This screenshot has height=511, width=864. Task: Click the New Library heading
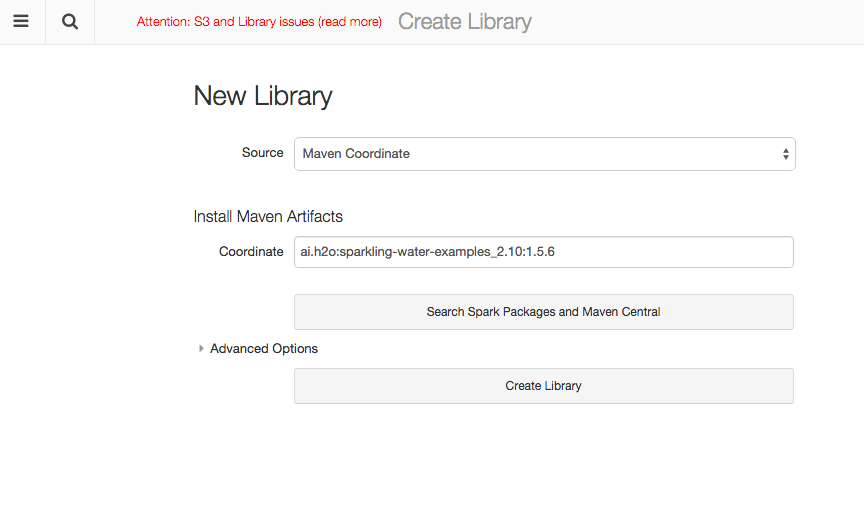click(262, 96)
